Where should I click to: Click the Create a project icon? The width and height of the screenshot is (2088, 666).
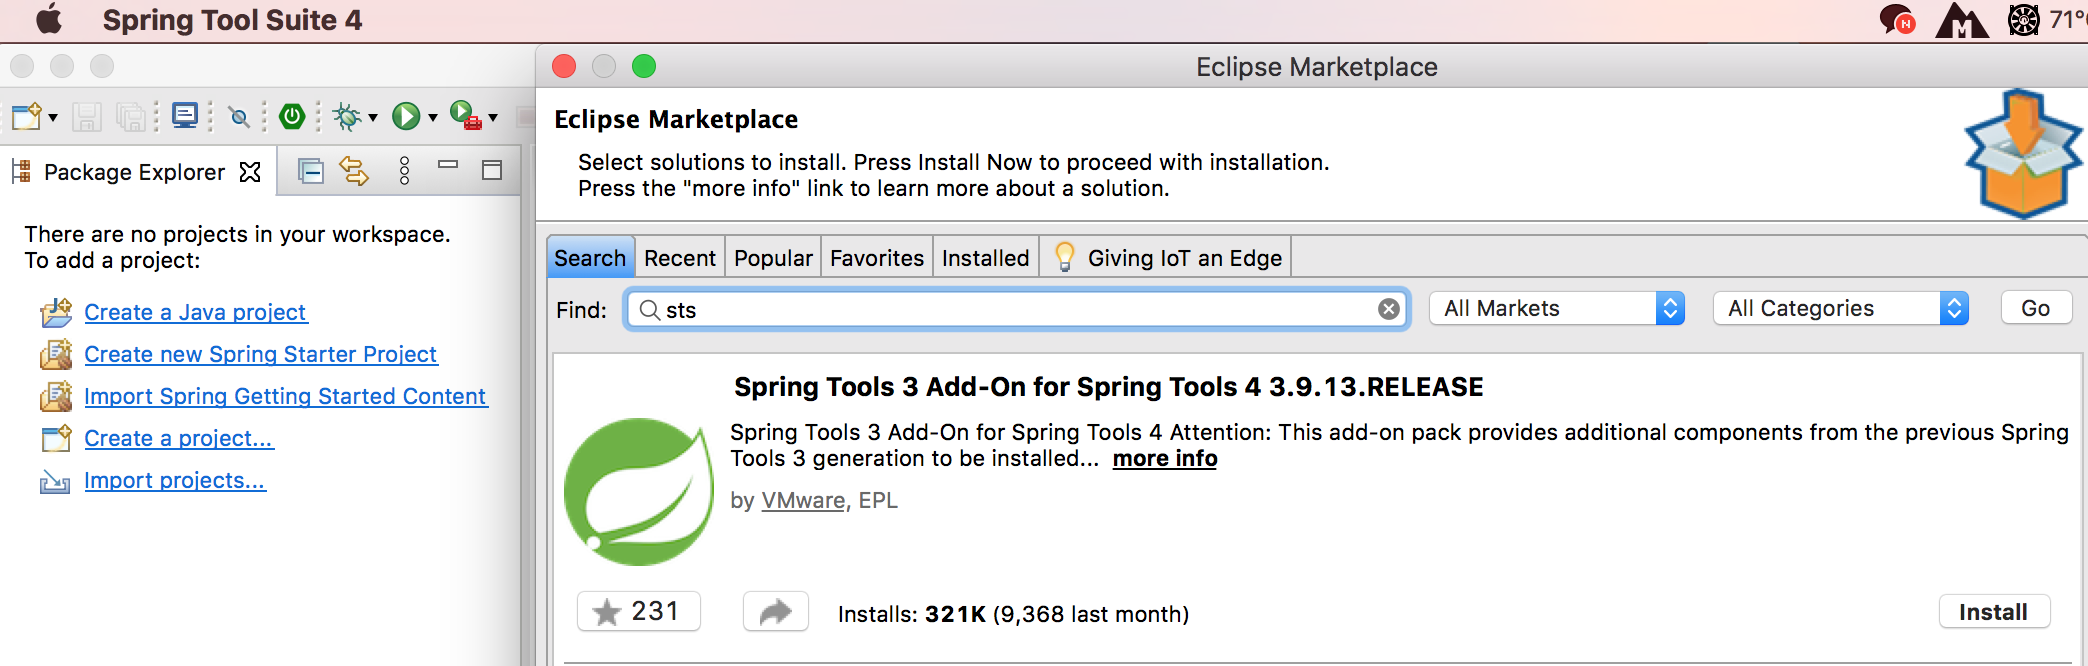(x=56, y=438)
